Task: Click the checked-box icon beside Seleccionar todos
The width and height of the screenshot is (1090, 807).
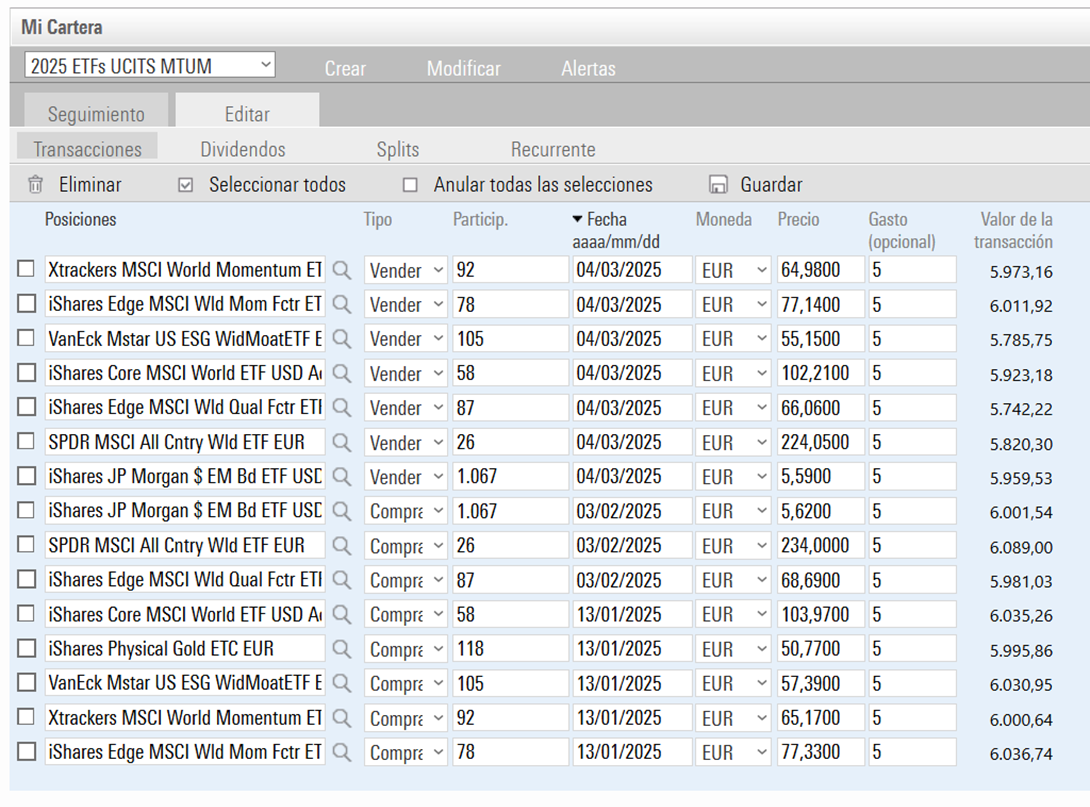Action: point(186,185)
